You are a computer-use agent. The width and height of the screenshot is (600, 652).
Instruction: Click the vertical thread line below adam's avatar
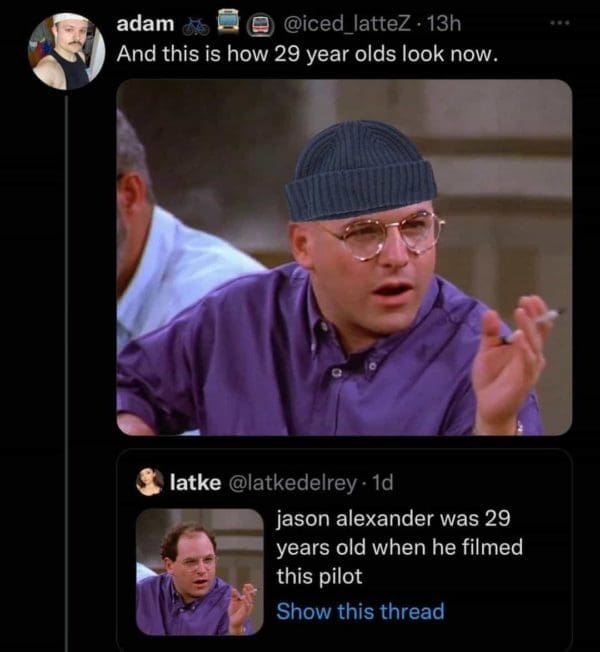pyautogui.click(x=67, y=371)
